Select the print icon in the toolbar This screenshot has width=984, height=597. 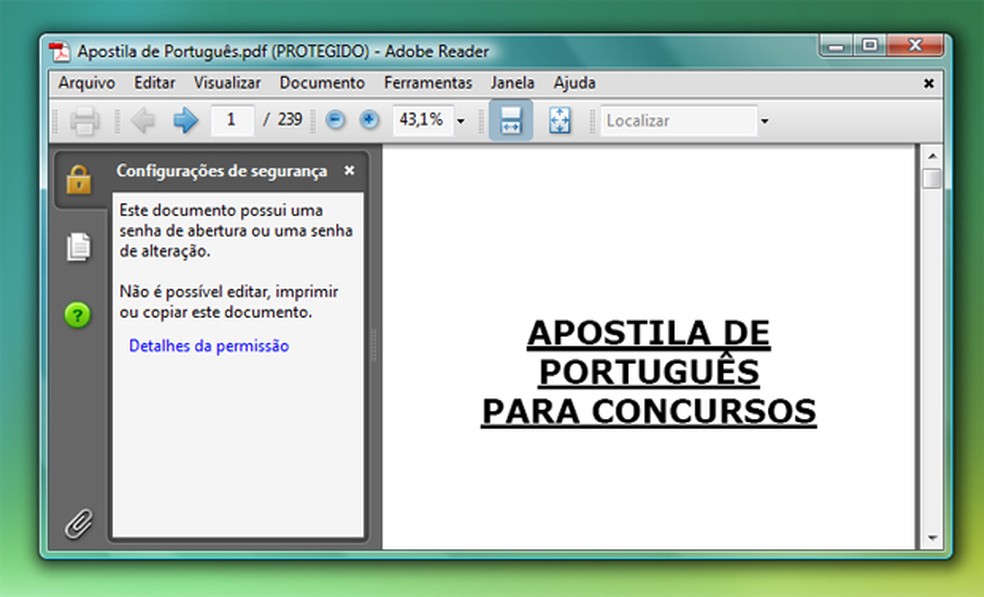[x=84, y=120]
